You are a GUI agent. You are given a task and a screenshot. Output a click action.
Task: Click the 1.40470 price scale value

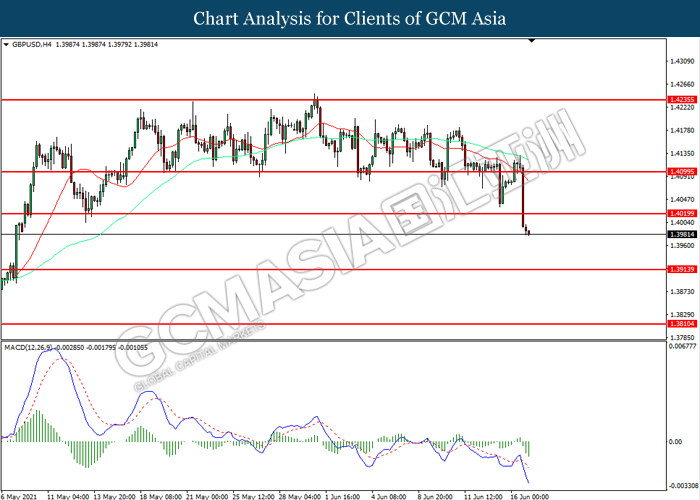point(683,200)
